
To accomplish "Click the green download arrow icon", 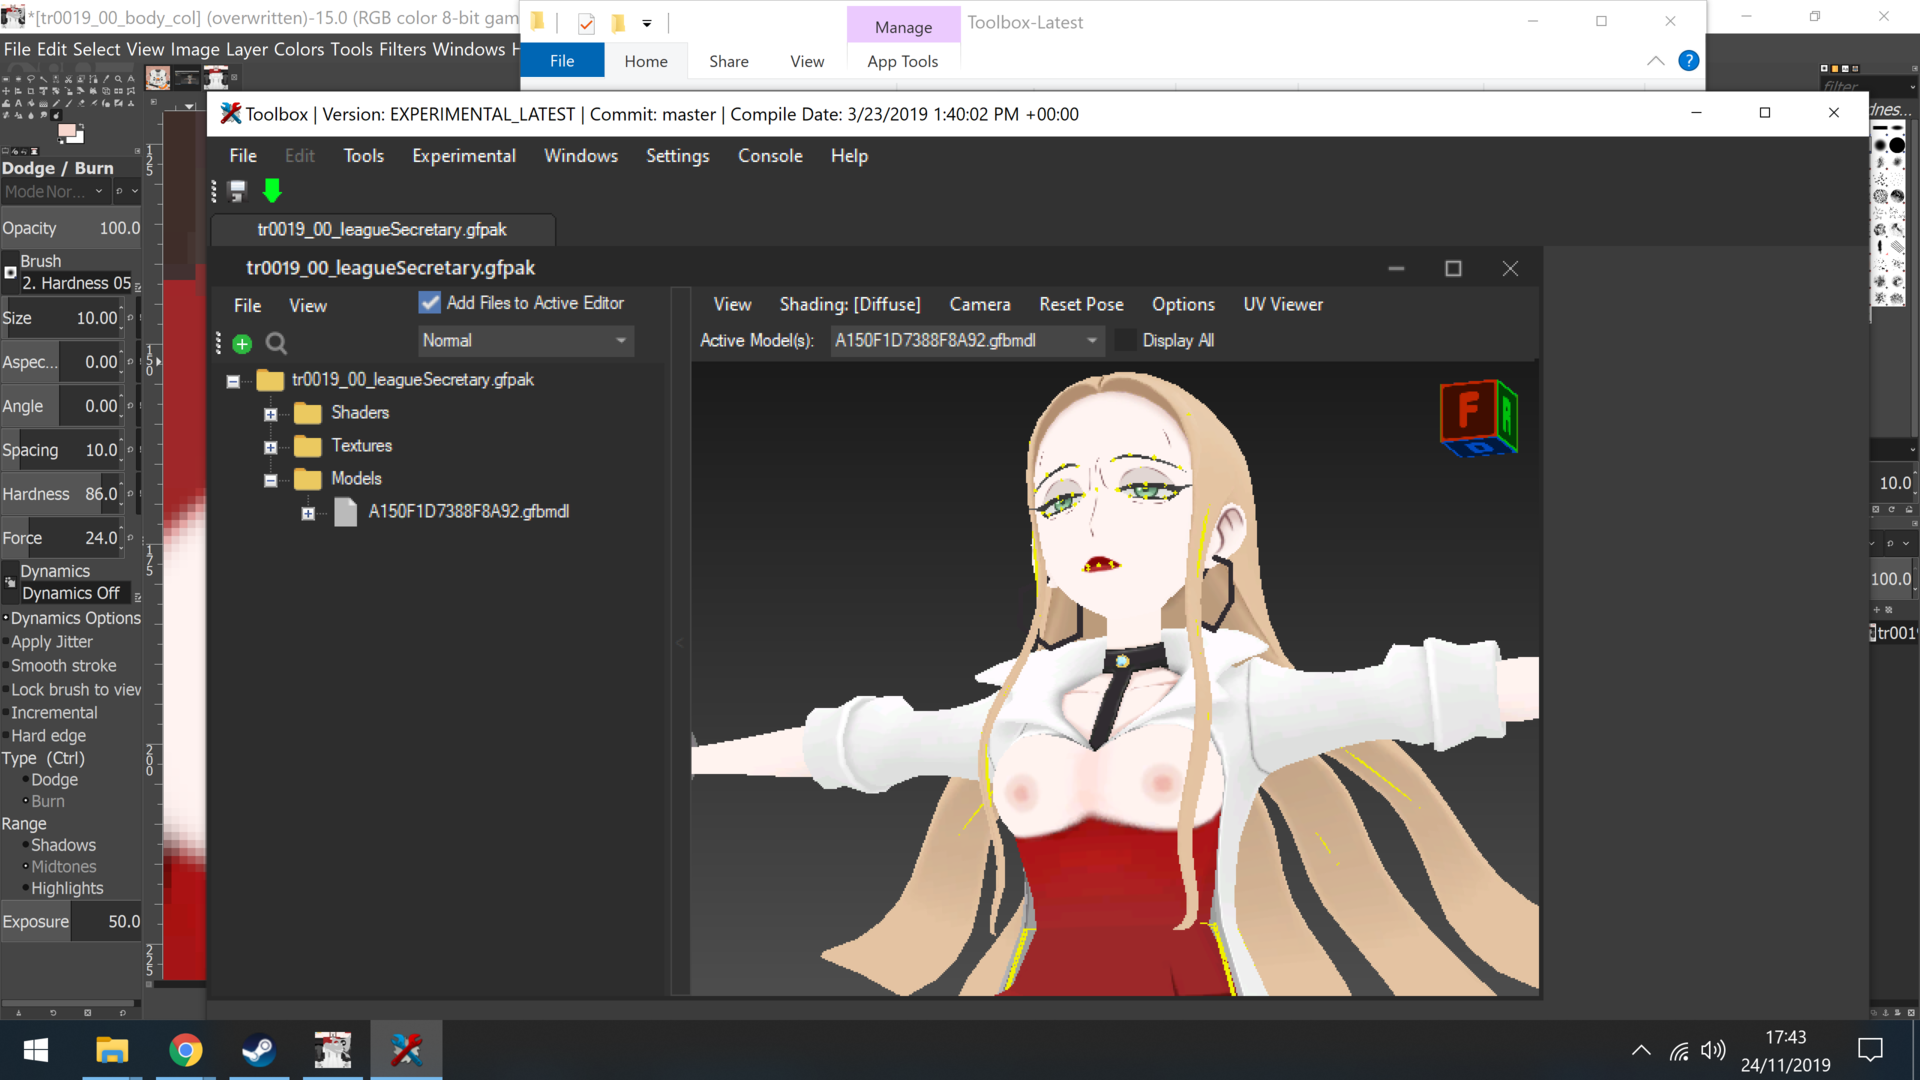I will [x=272, y=191].
